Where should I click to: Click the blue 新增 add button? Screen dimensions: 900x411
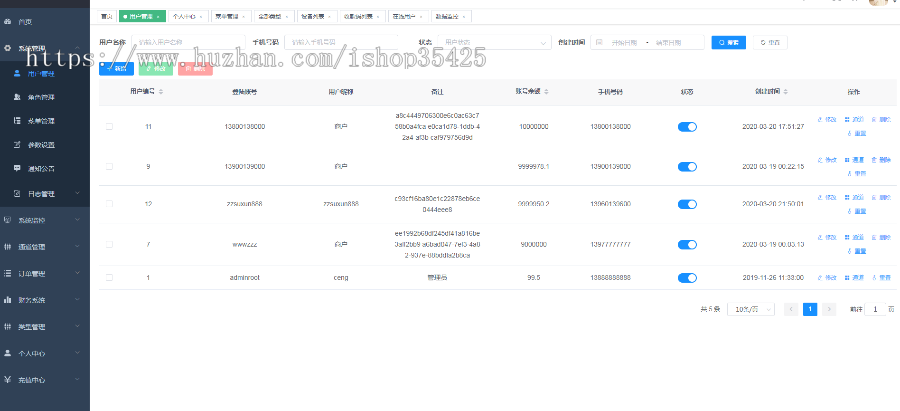(x=116, y=68)
